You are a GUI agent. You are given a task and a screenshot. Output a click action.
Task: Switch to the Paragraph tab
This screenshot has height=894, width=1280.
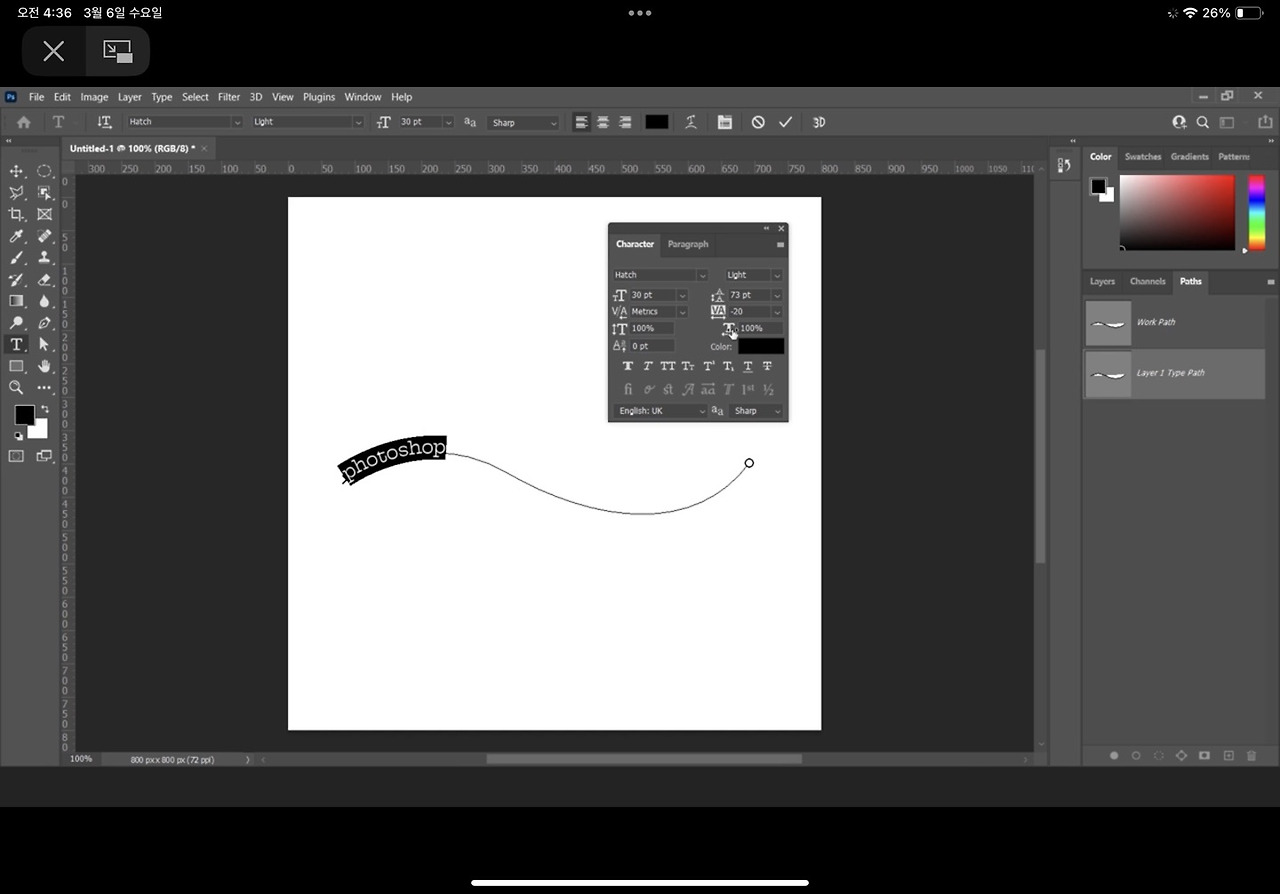pyautogui.click(x=688, y=244)
